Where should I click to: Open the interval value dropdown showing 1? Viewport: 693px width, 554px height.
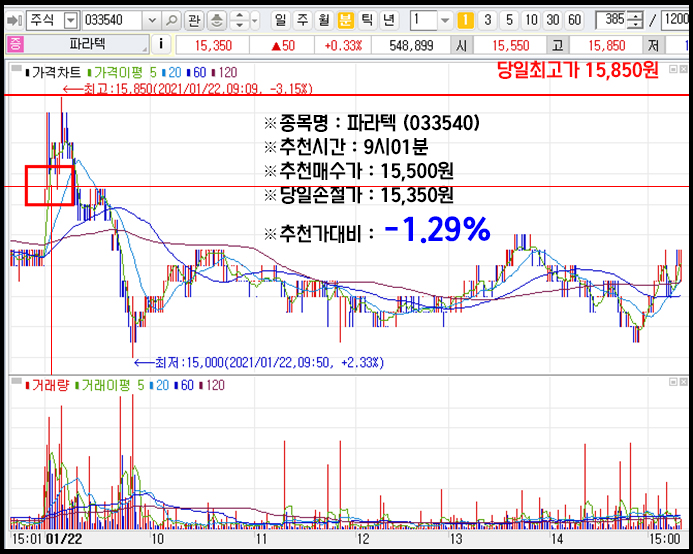pos(445,20)
